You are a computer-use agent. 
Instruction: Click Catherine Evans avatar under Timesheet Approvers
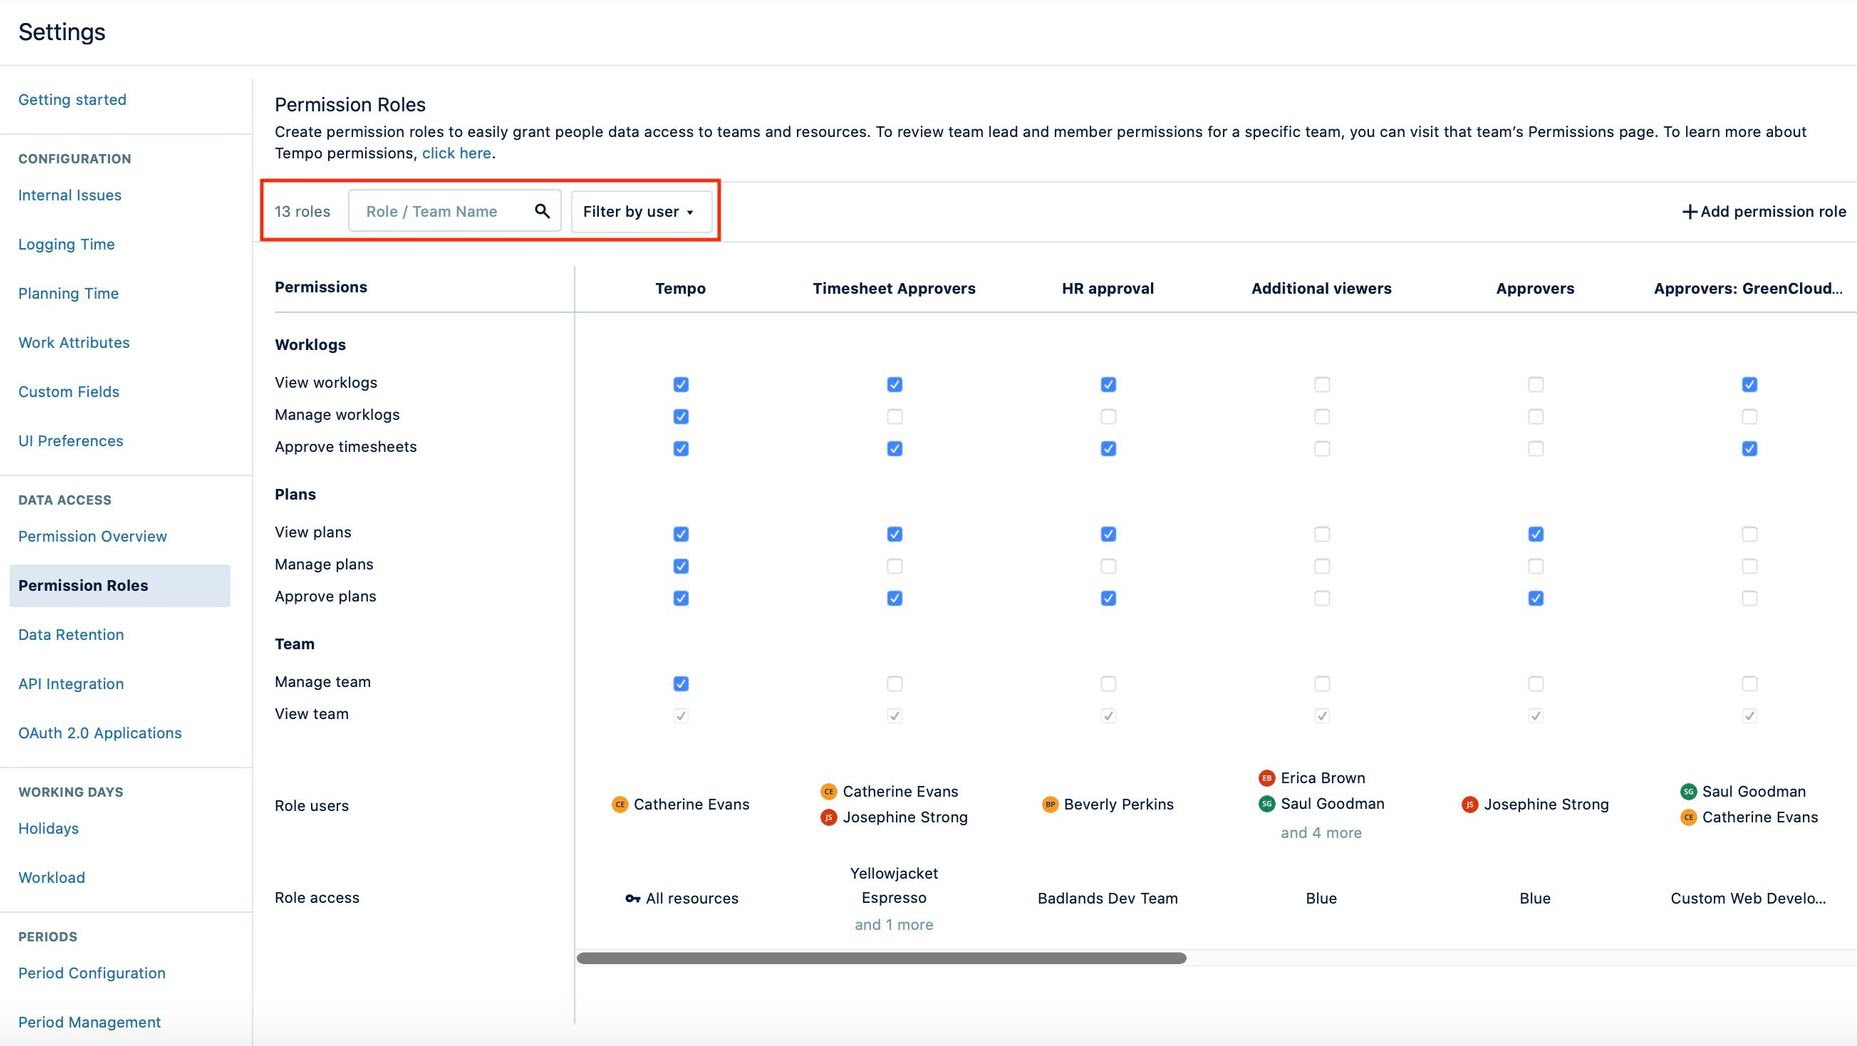pos(829,791)
